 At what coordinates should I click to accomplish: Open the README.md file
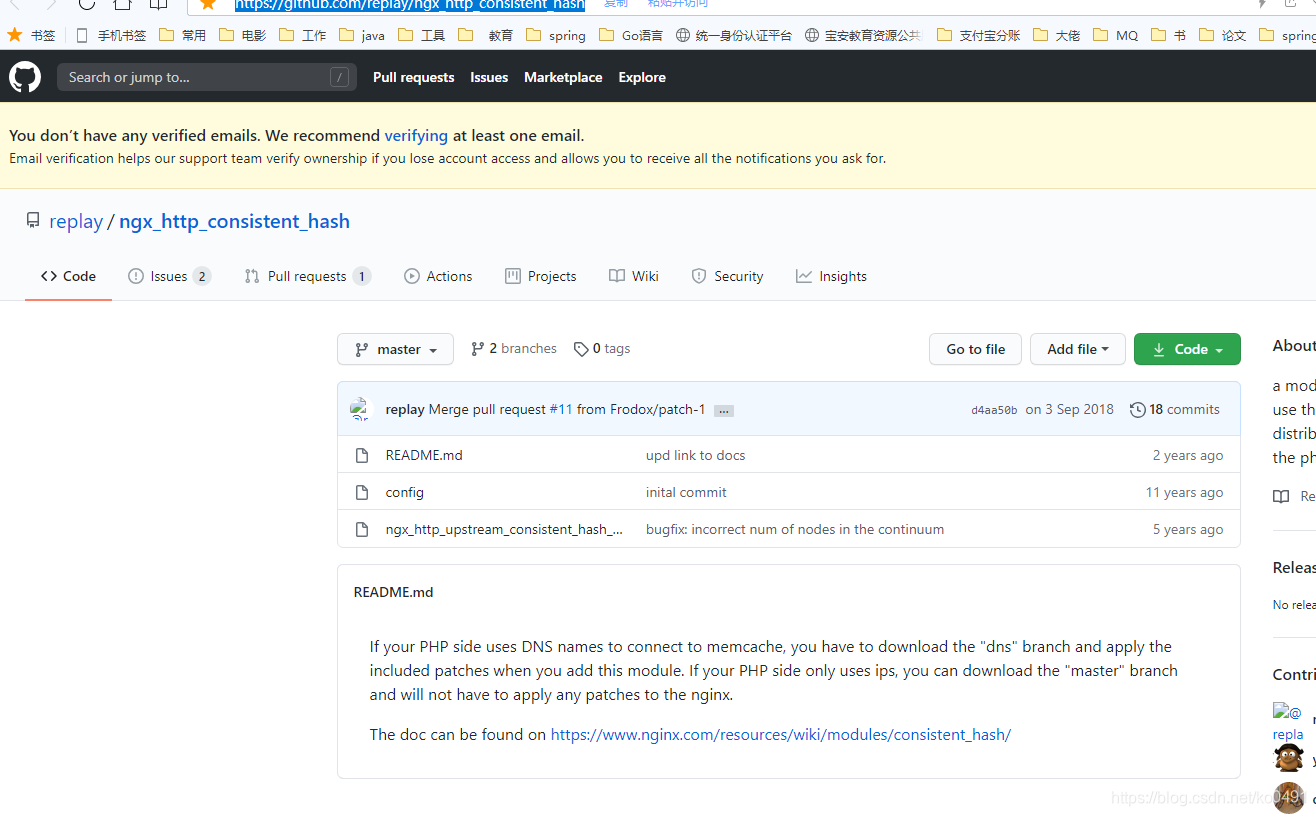click(424, 455)
